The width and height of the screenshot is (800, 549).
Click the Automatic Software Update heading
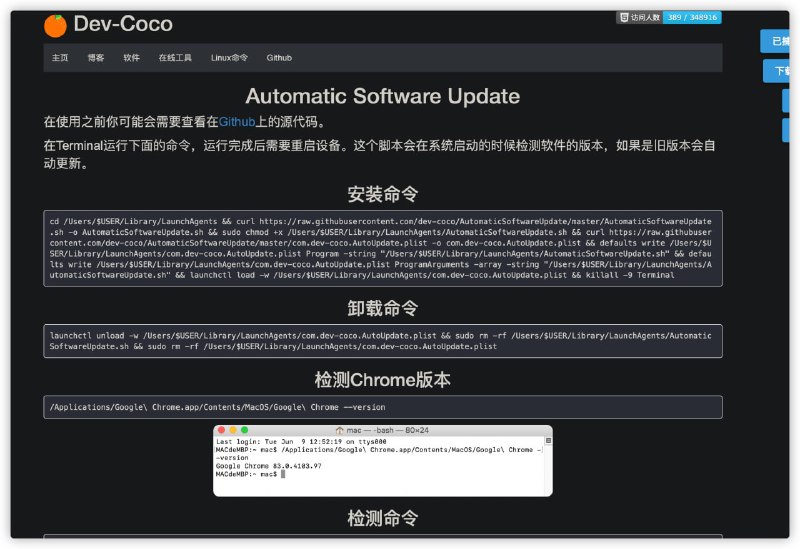point(383,96)
